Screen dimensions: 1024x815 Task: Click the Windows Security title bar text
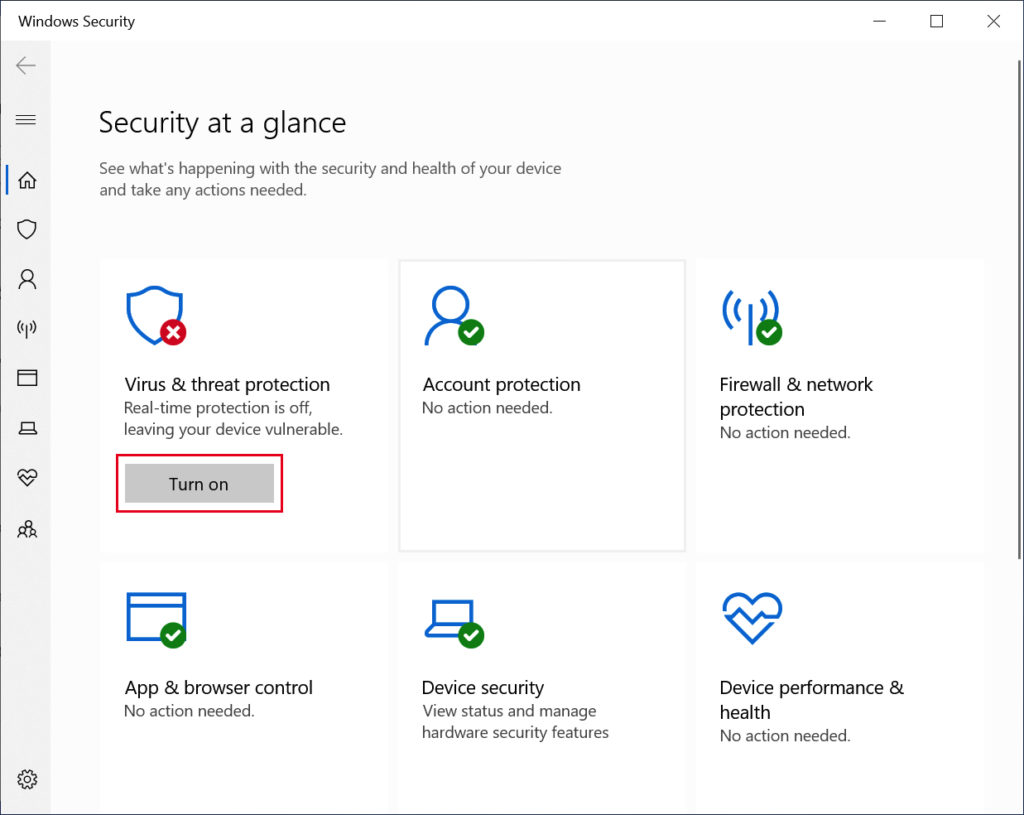pyautogui.click(x=76, y=20)
